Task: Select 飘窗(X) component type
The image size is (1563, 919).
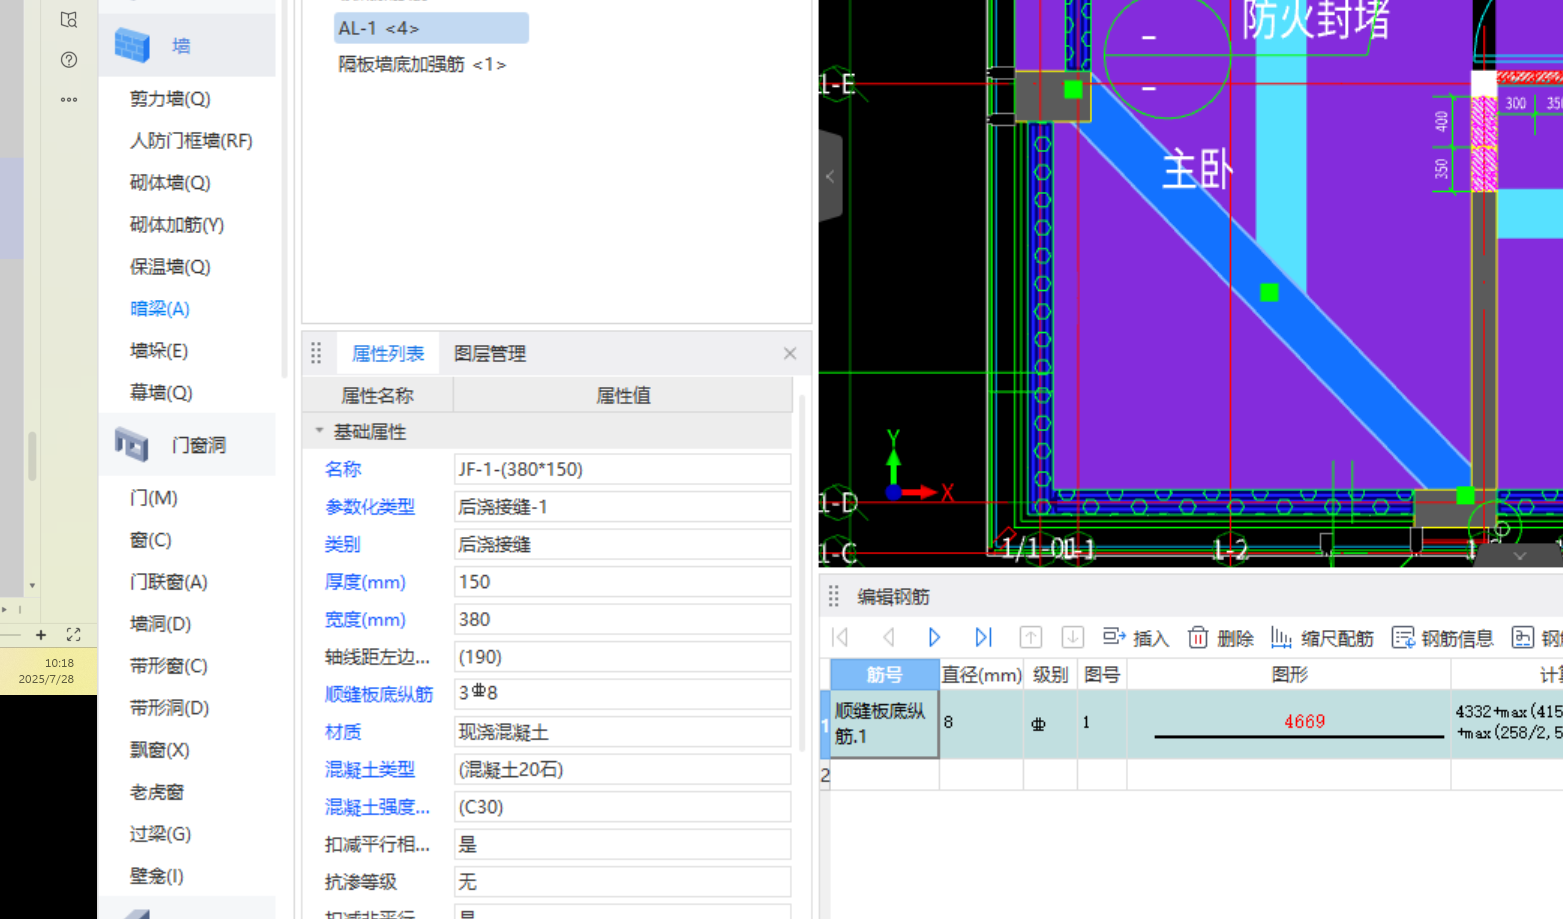Action: click(x=160, y=750)
